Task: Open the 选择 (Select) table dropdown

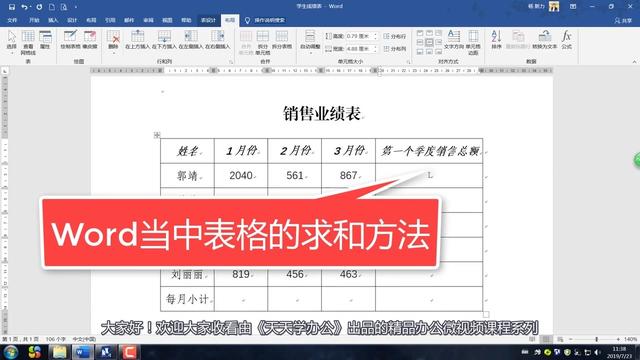Action: (x=11, y=42)
